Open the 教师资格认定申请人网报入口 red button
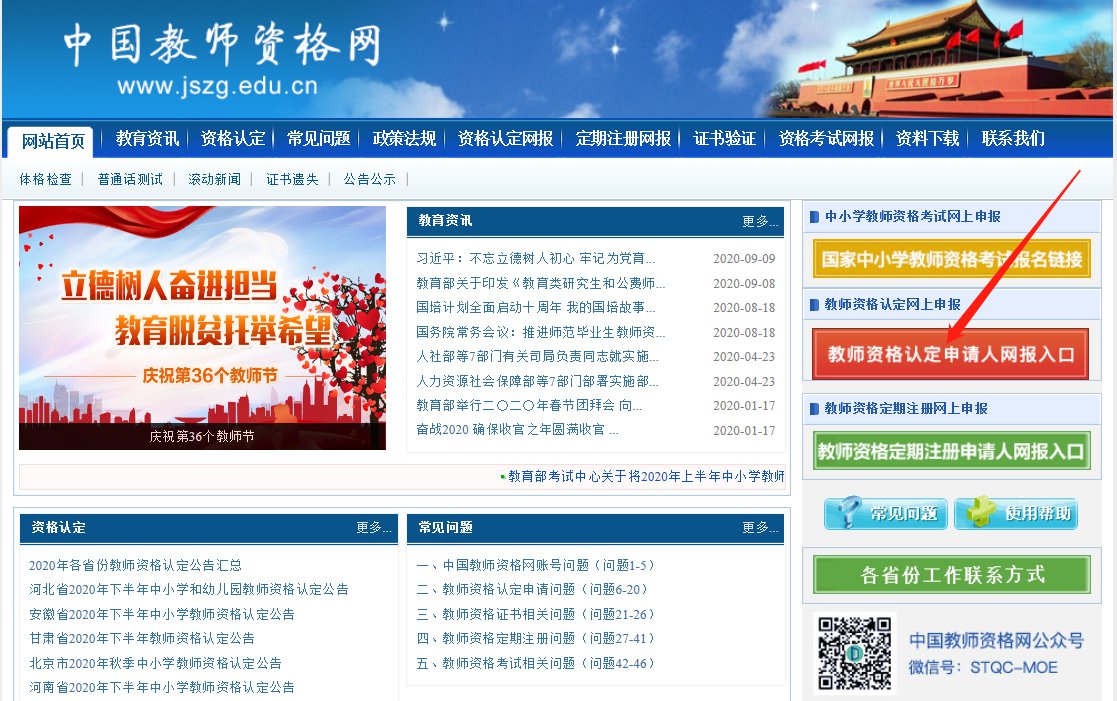The width and height of the screenshot is (1117, 701). click(950, 354)
